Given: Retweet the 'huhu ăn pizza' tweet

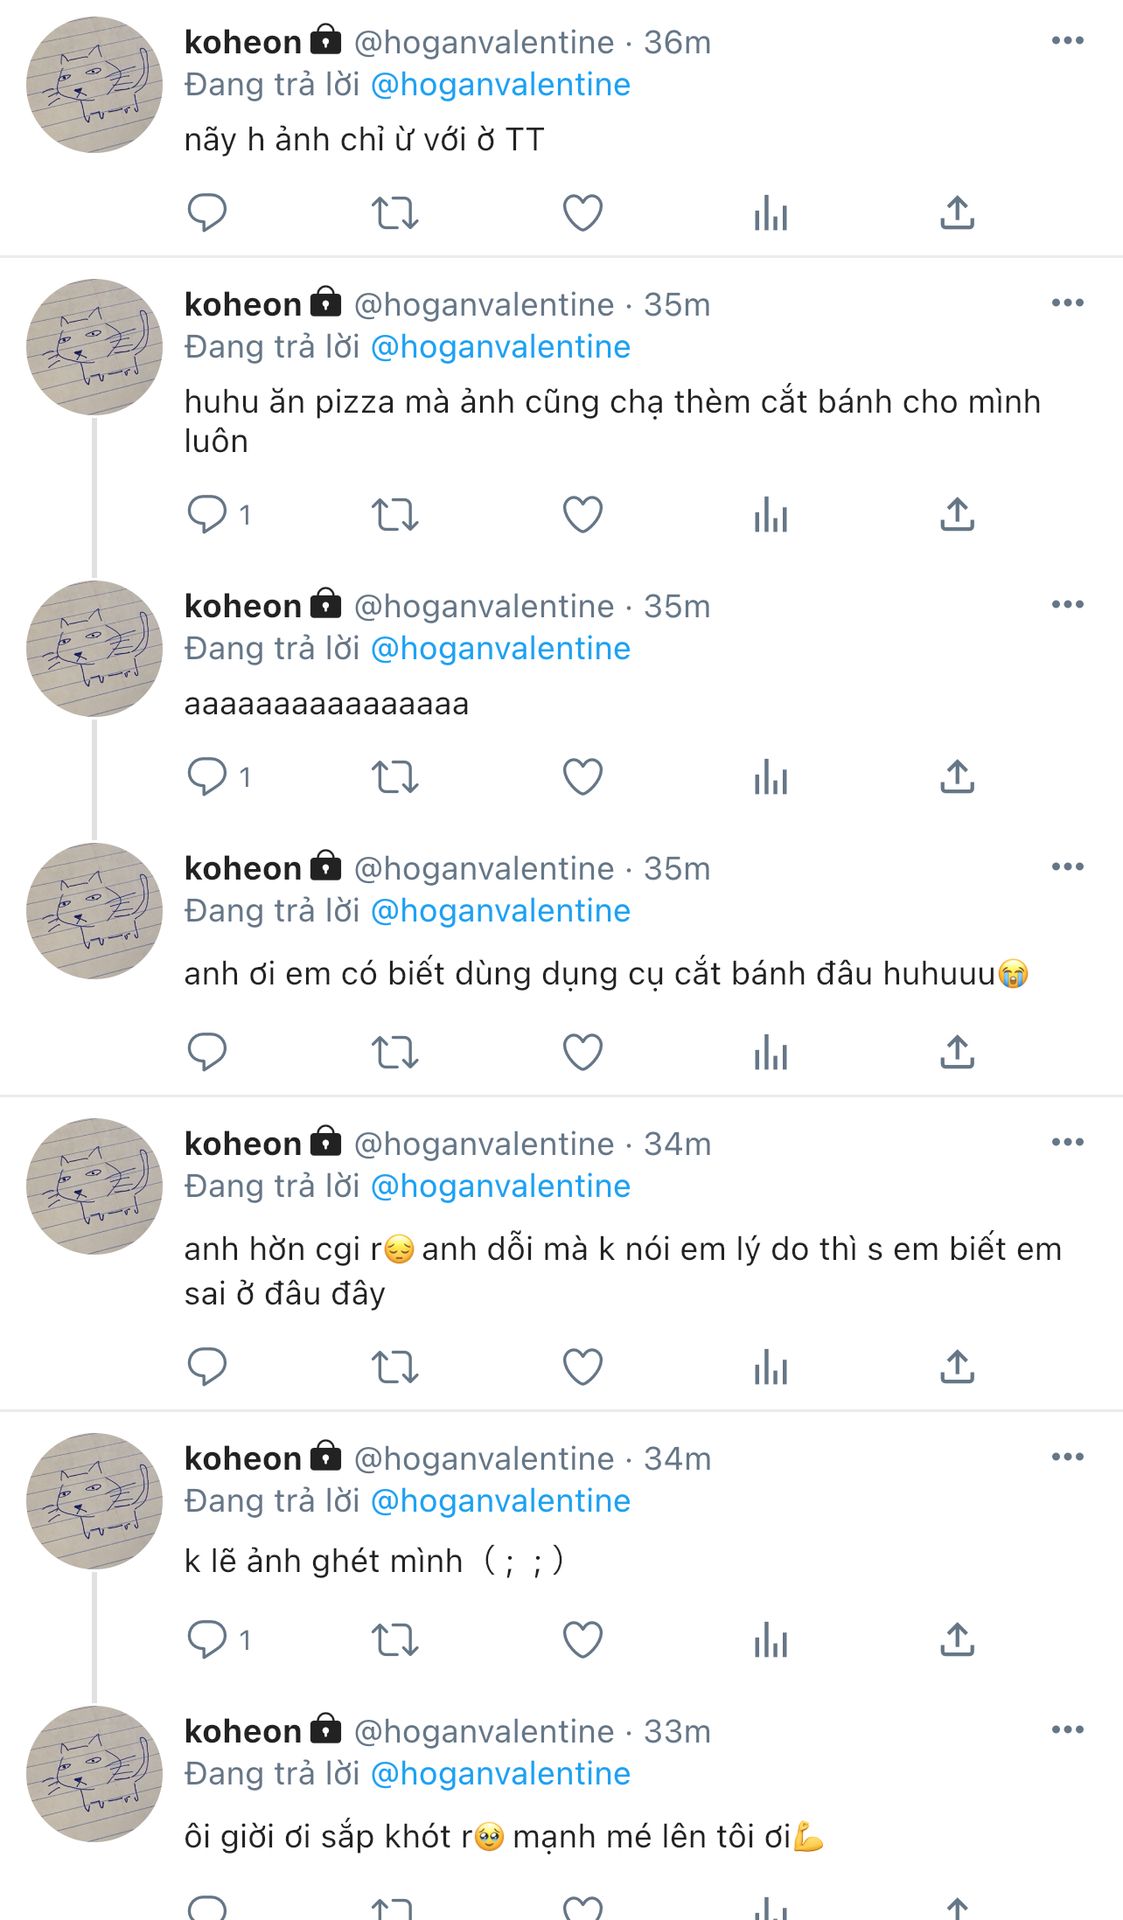Looking at the screenshot, I should (x=395, y=515).
